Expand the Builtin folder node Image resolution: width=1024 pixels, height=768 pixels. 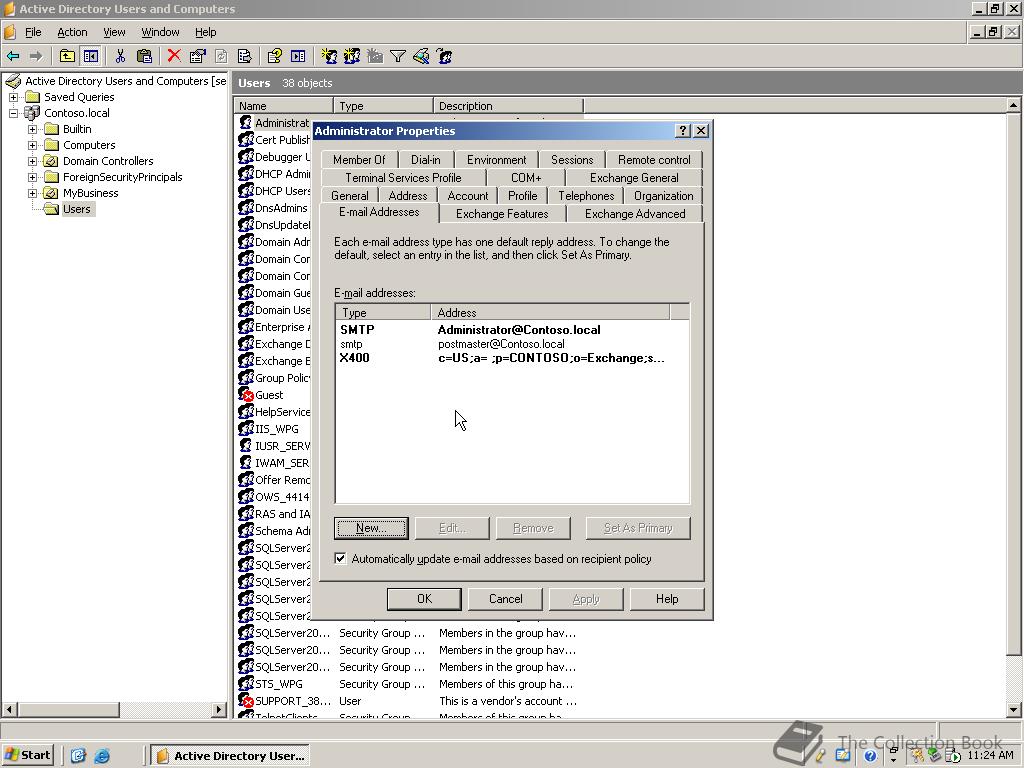point(33,129)
